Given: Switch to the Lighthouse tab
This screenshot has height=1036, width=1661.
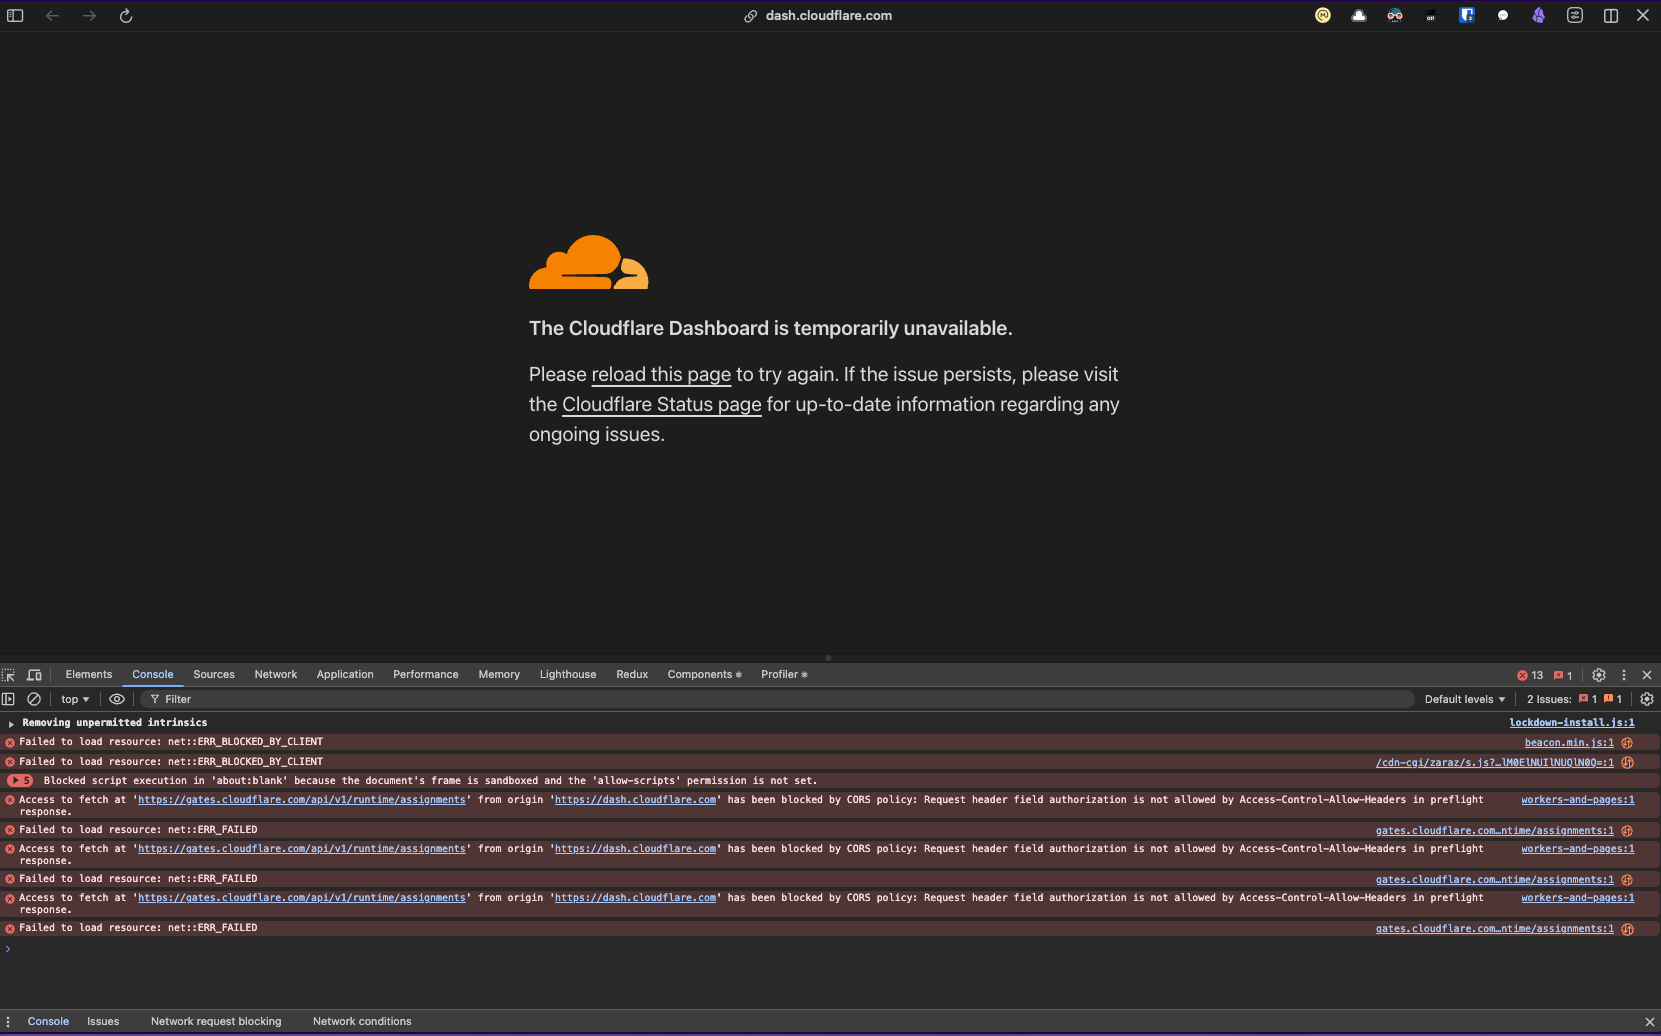Looking at the screenshot, I should click(568, 675).
